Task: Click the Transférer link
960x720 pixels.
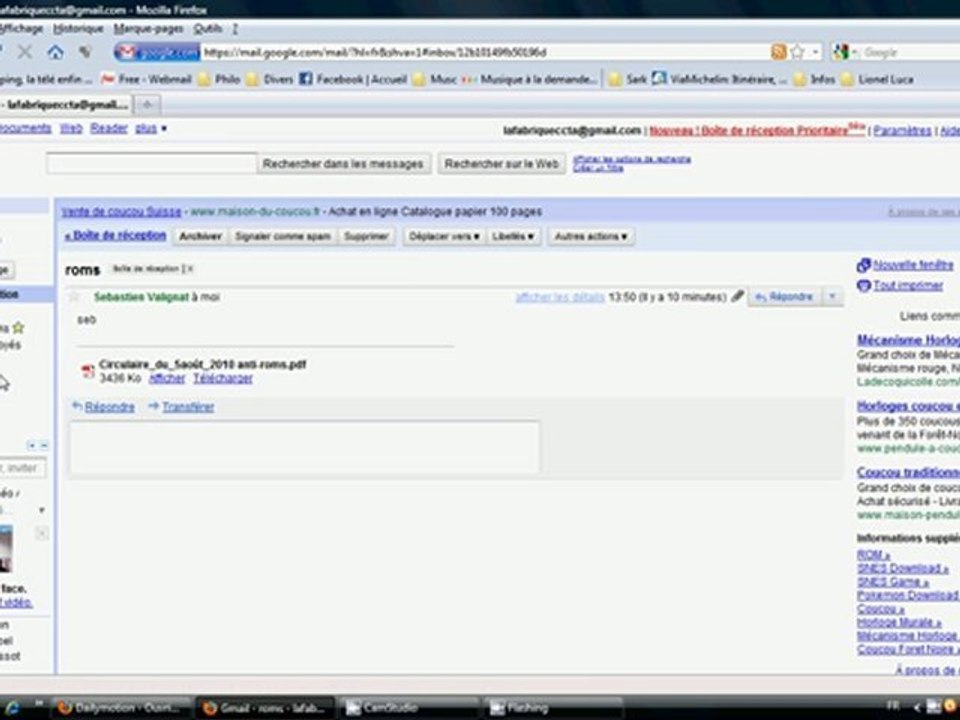Action: click(188, 407)
